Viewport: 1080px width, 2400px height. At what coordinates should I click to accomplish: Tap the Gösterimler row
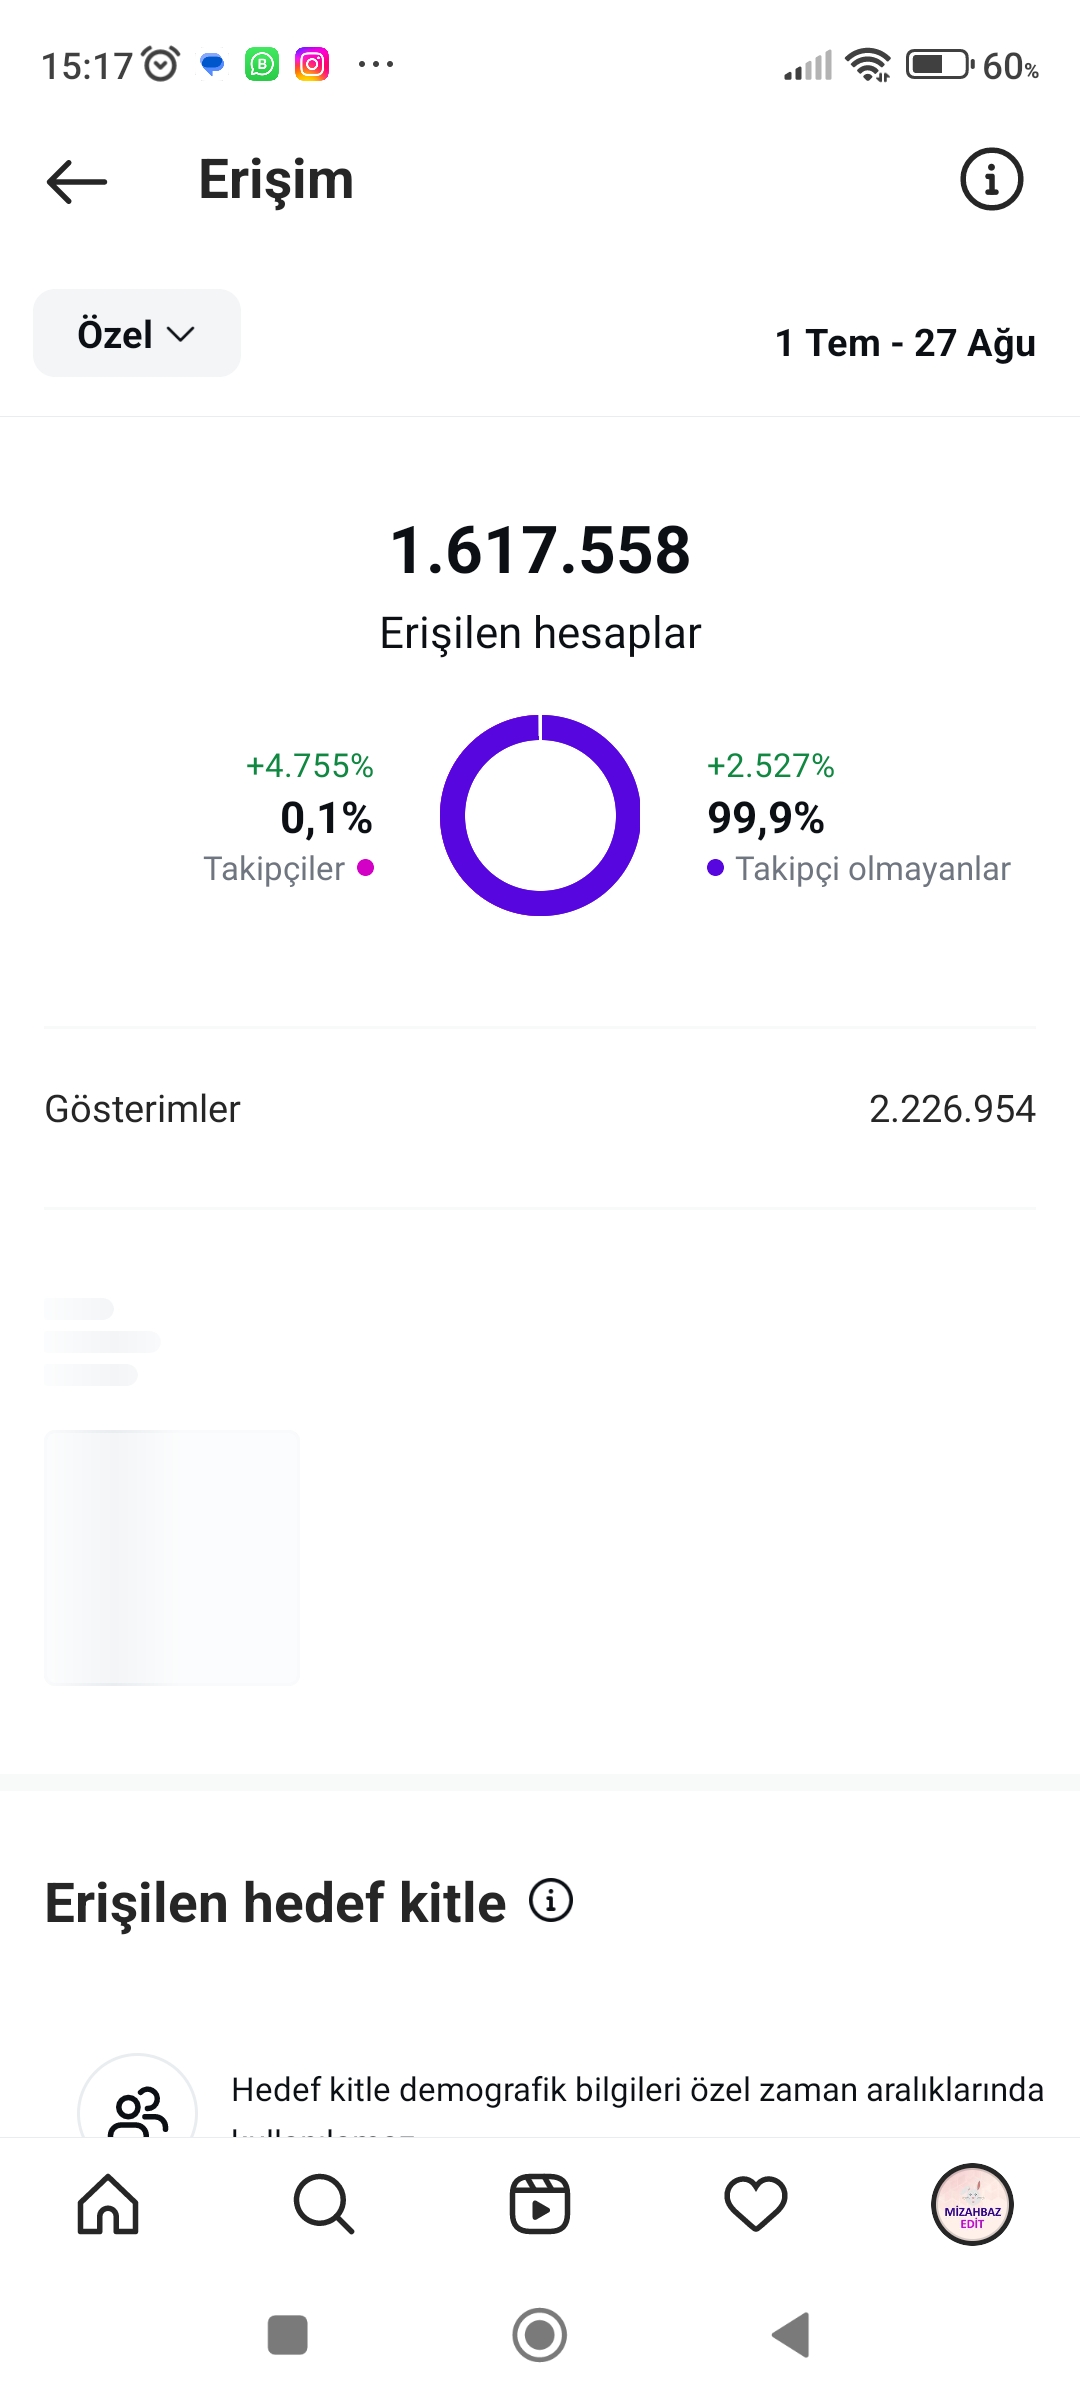(x=540, y=1109)
